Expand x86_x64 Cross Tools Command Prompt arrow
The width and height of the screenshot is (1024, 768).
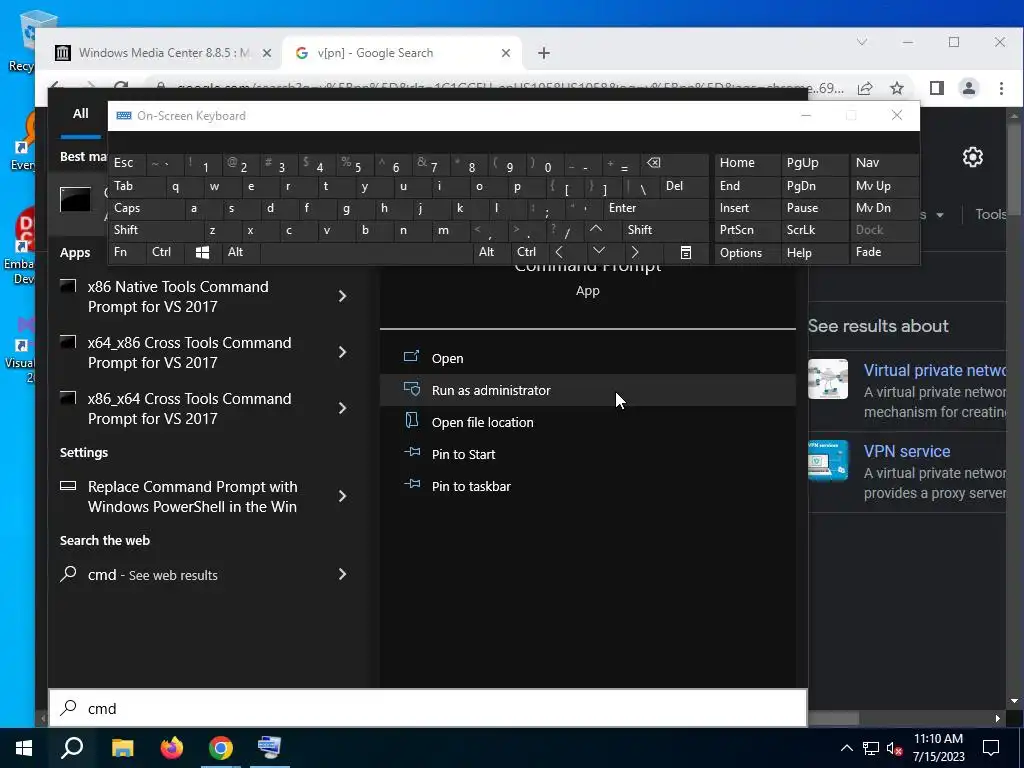pos(342,408)
